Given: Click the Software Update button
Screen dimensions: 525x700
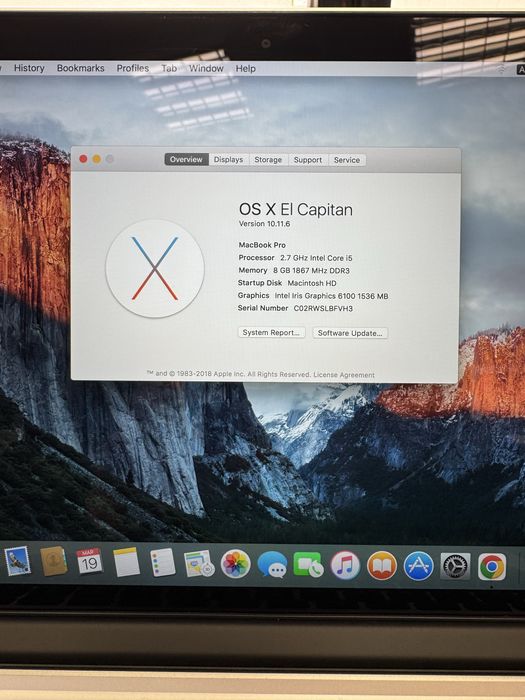Looking at the screenshot, I should point(350,333).
